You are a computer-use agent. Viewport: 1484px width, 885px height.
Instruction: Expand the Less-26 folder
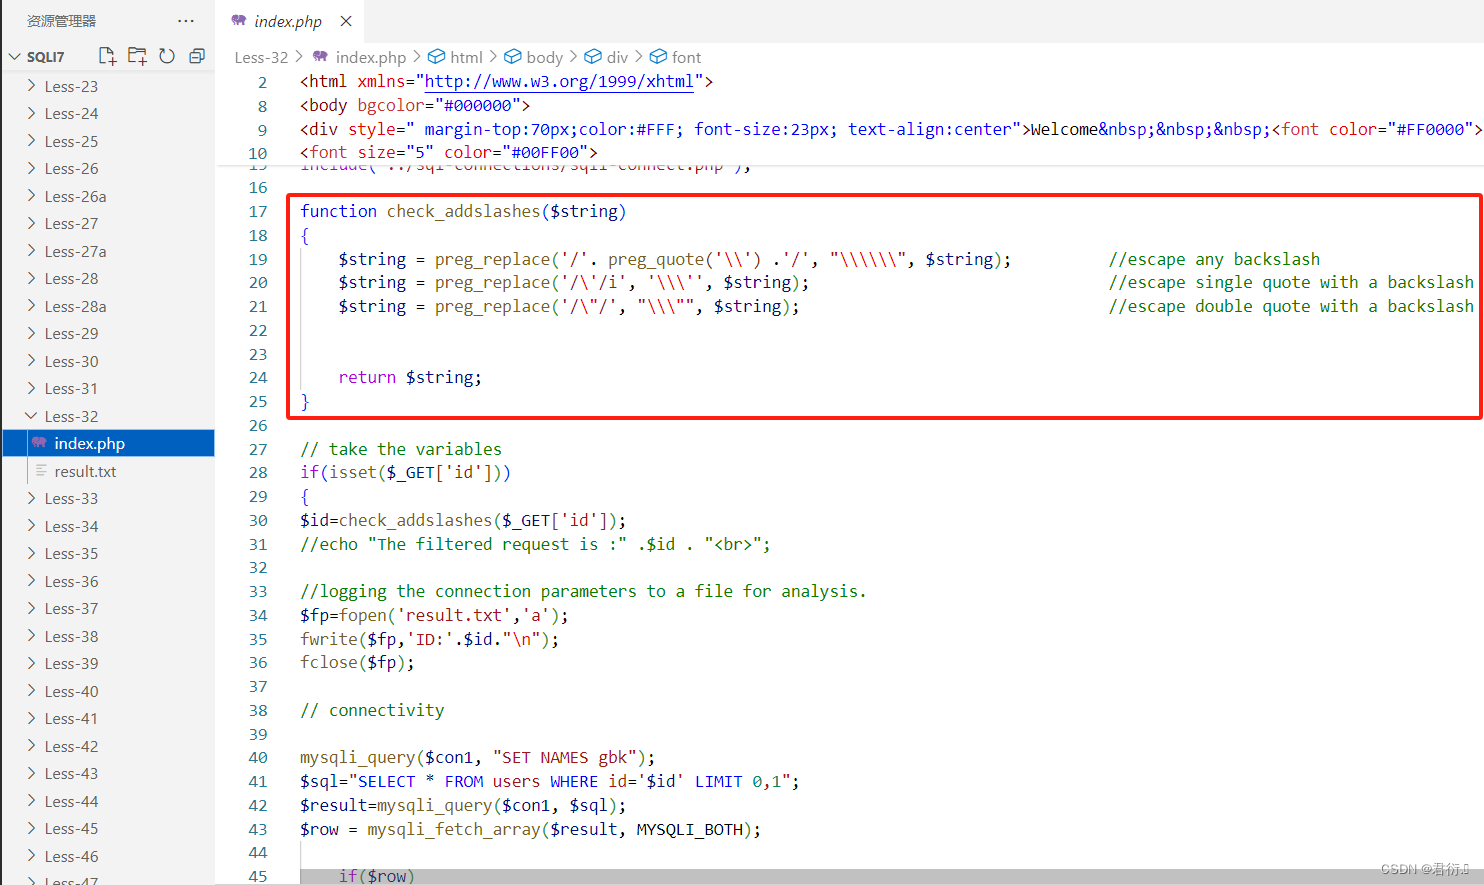[x=107, y=168]
